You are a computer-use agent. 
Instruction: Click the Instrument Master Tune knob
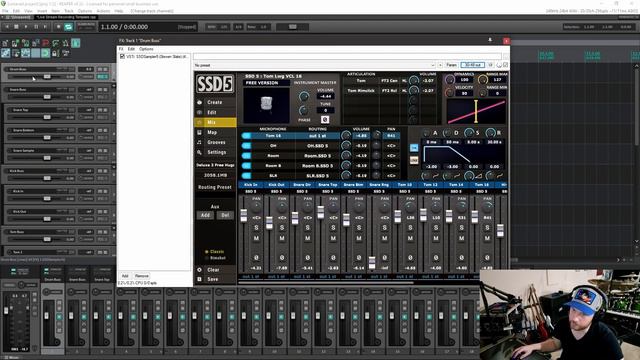pyautogui.click(x=304, y=110)
